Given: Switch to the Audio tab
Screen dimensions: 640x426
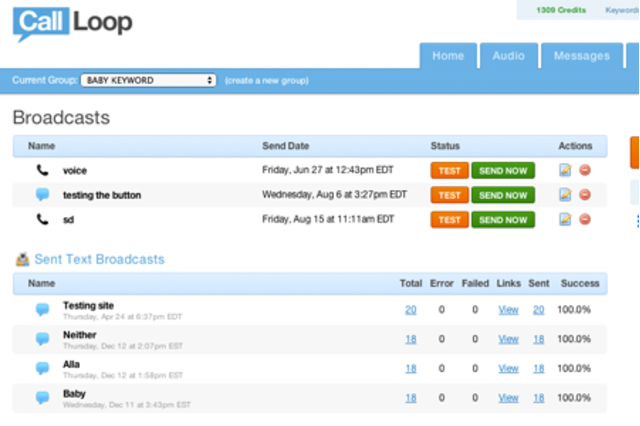Looking at the screenshot, I should [508, 56].
